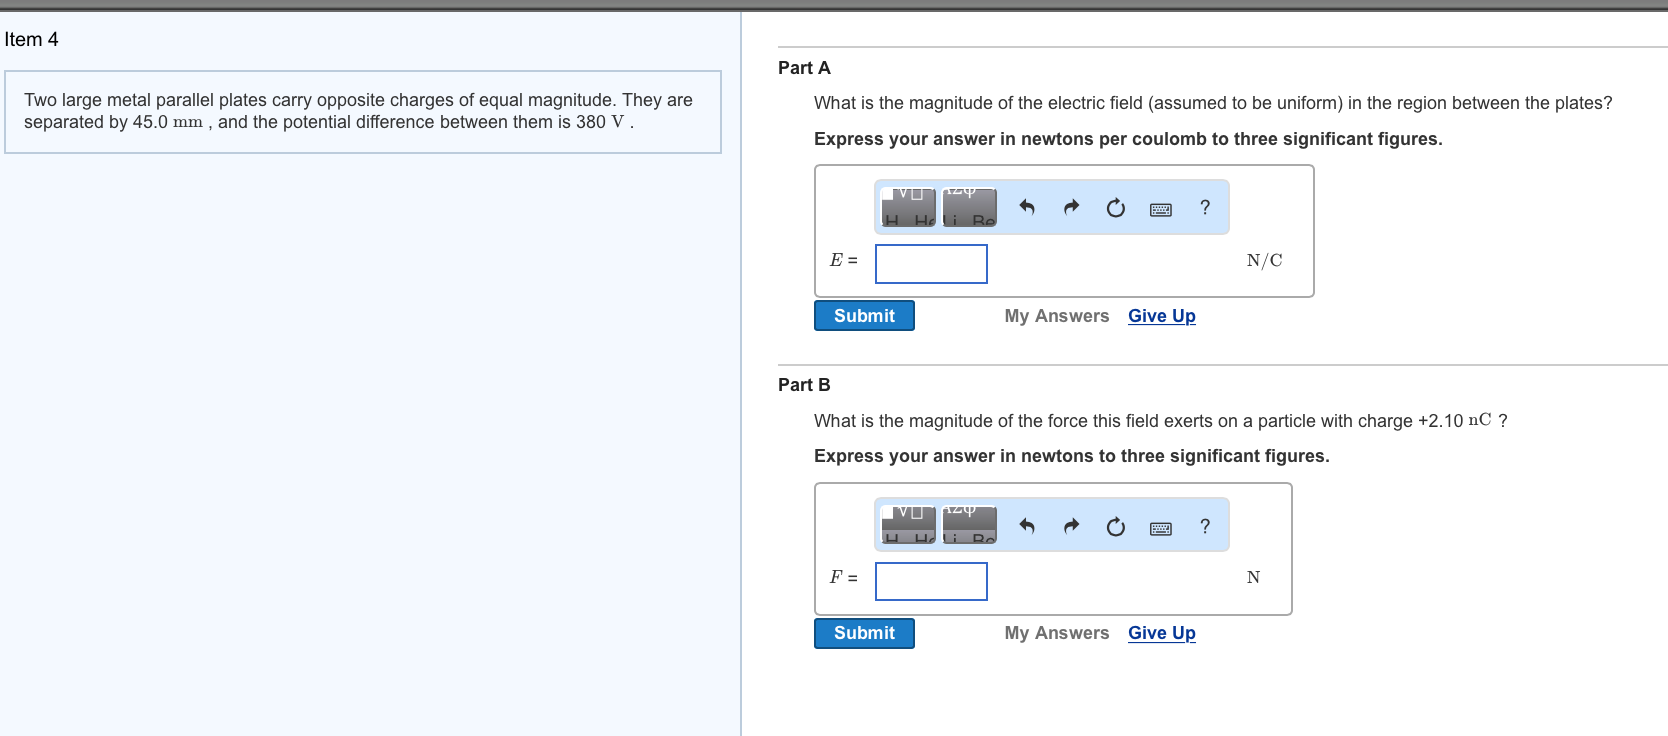Click the undo icon in Part B toolbar
Image resolution: width=1668 pixels, height=736 pixels.
(1026, 525)
